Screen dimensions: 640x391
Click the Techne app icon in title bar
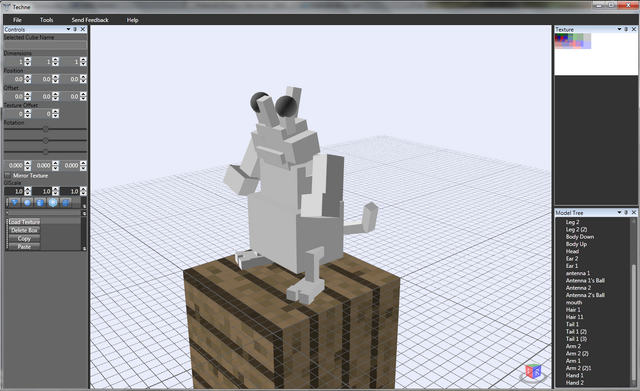click(7, 7)
